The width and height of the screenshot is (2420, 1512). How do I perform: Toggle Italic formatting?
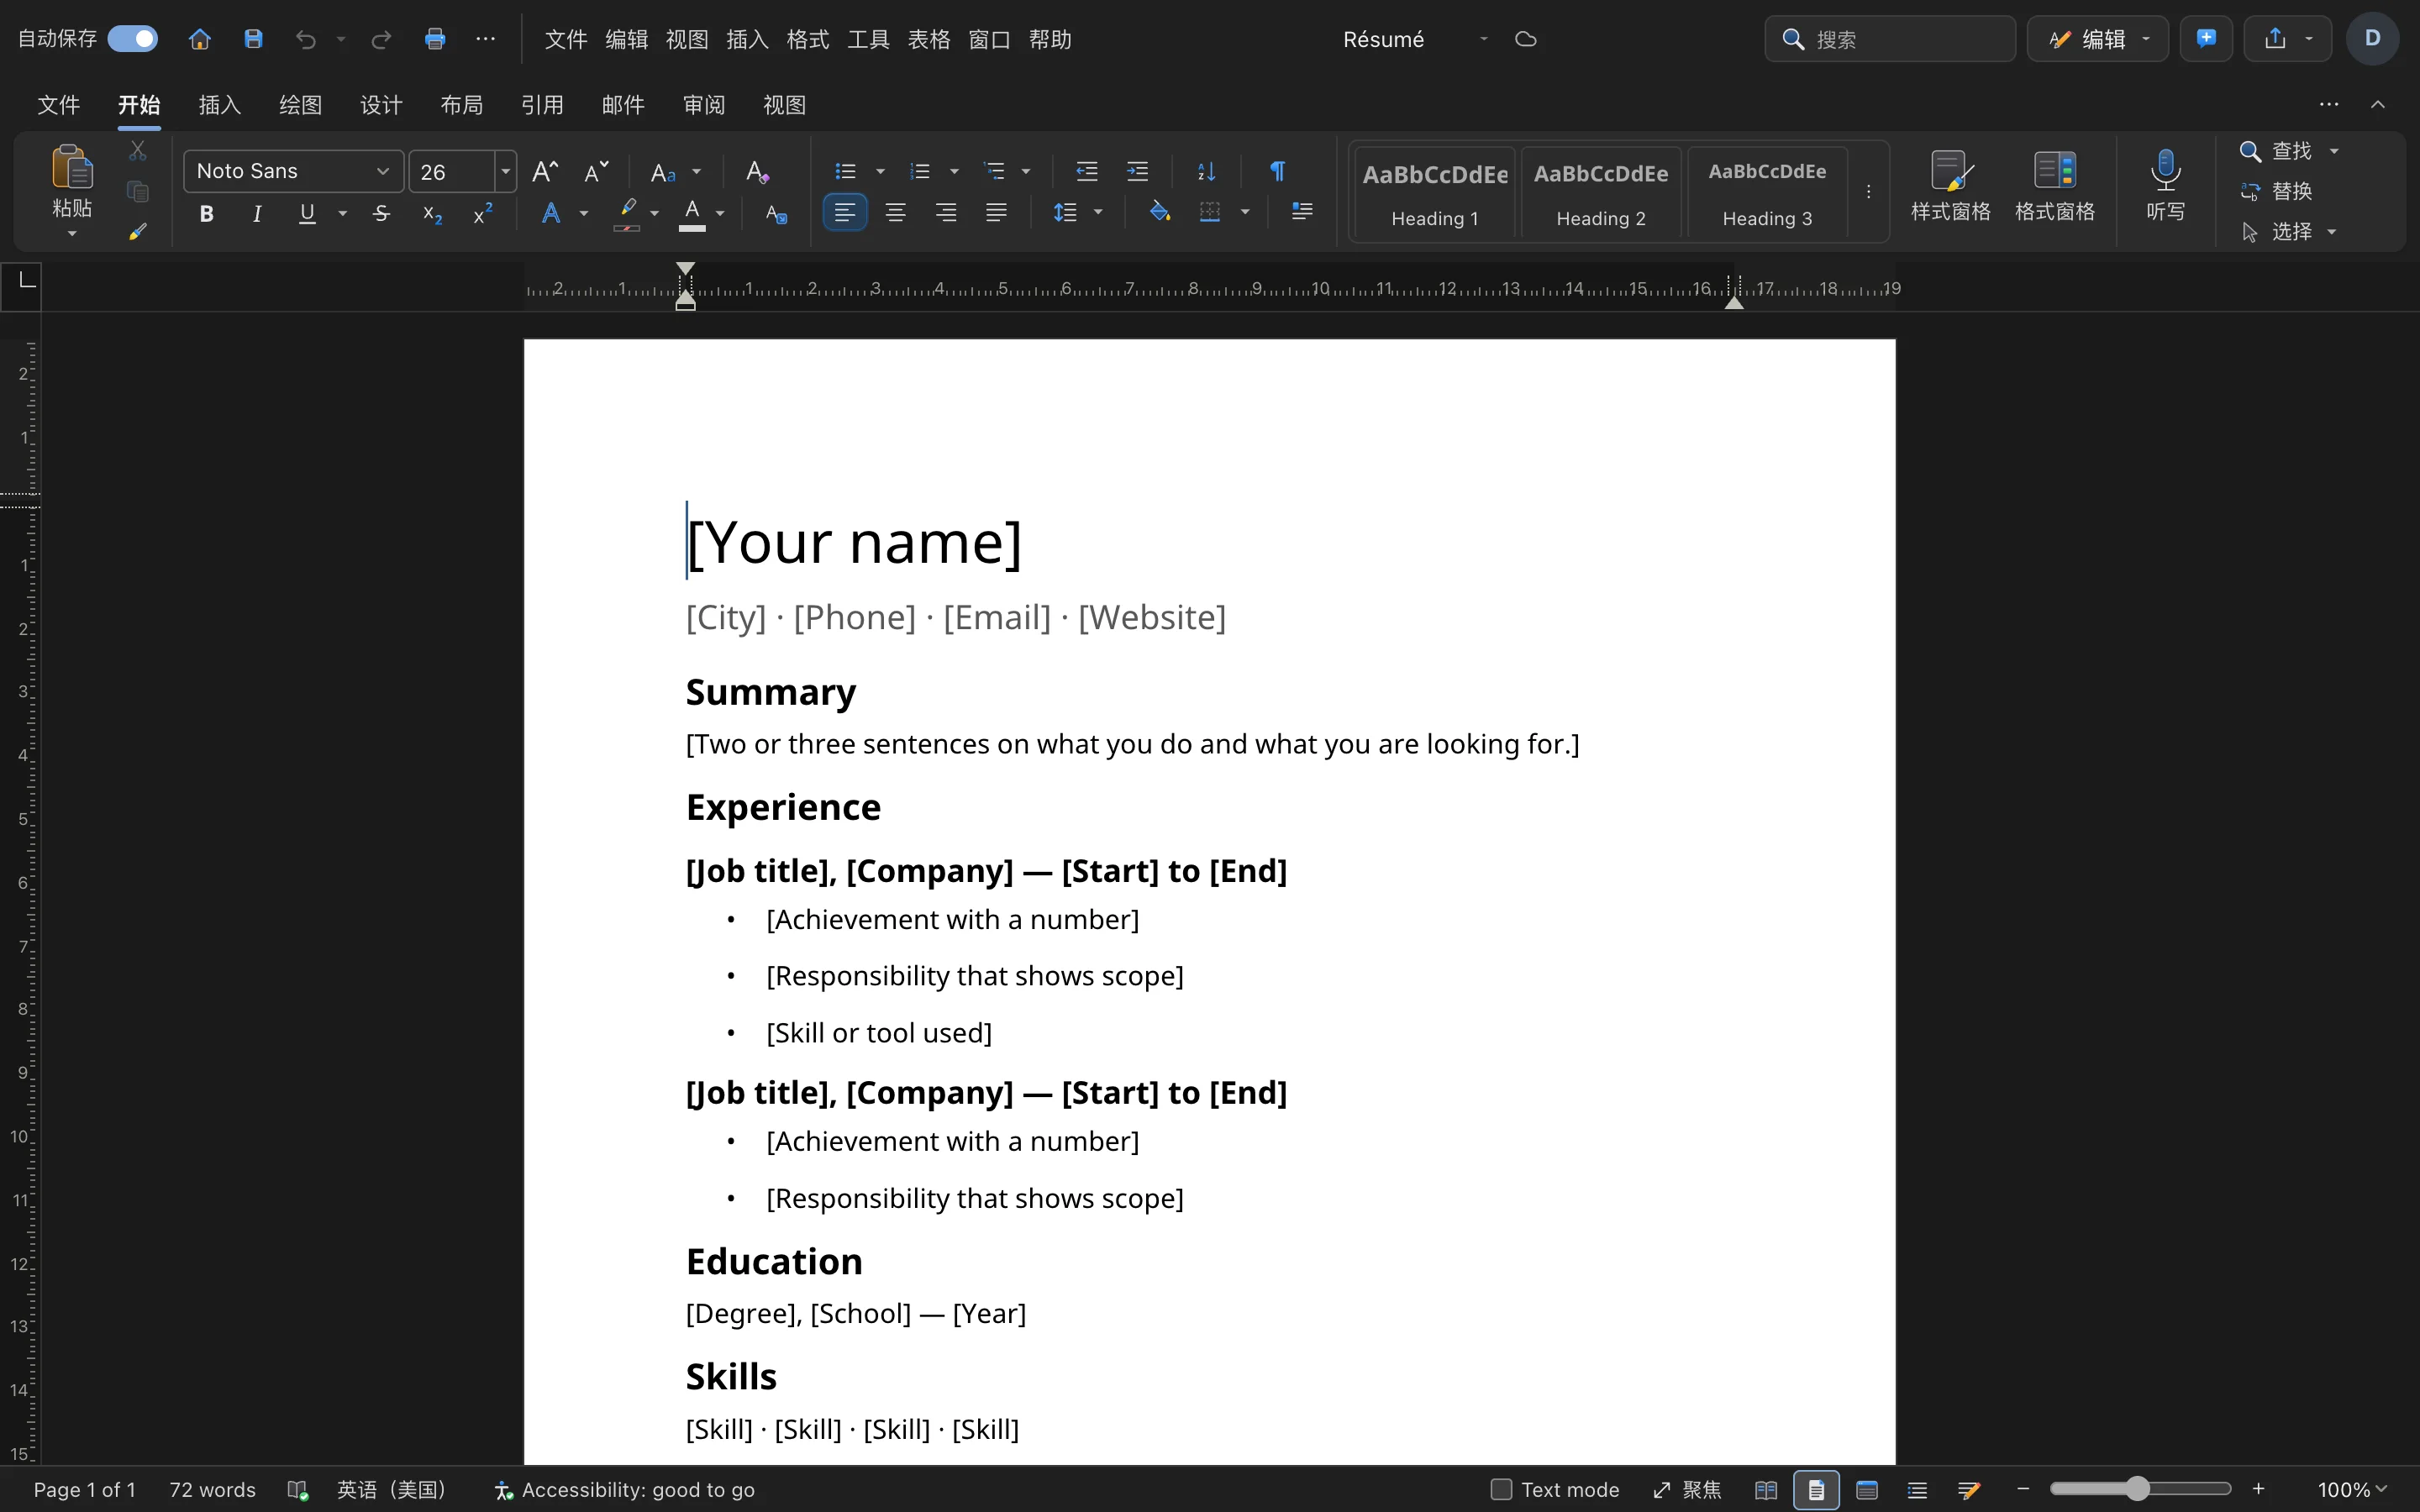pos(257,213)
